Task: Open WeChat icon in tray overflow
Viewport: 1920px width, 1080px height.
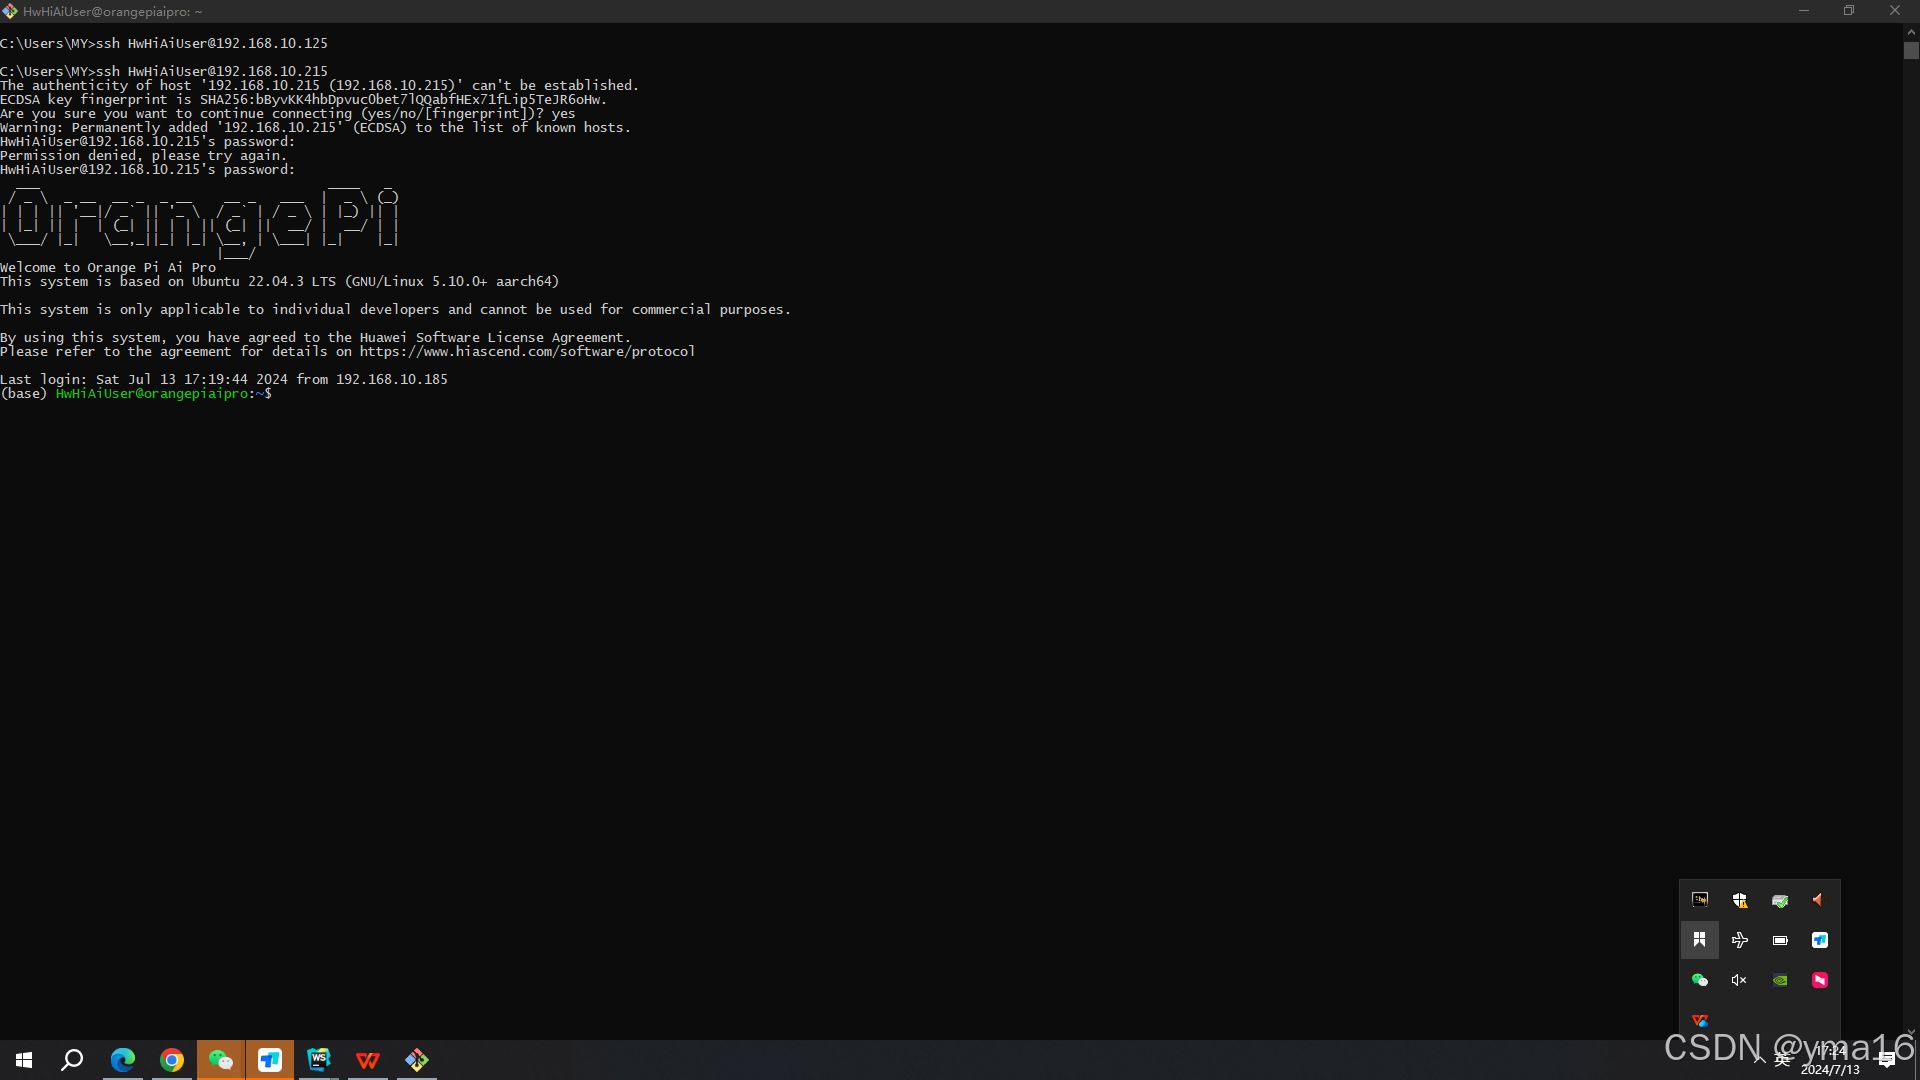Action: pyautogui.click(x=1700, y=980)
